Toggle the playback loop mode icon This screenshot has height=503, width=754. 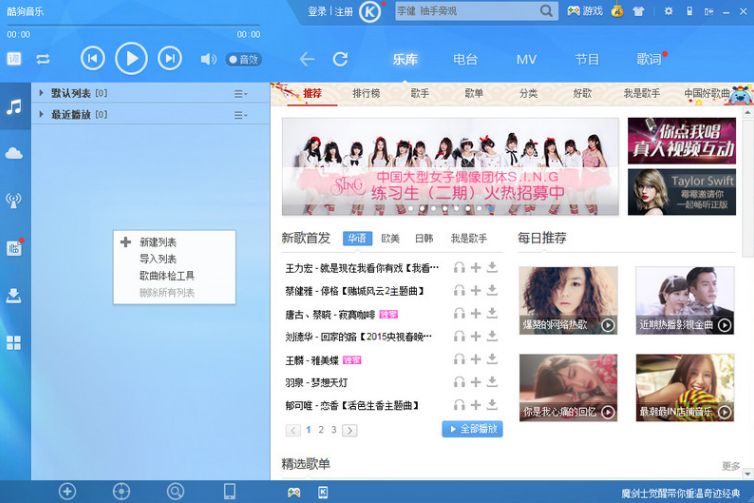[x=43, y=59]
